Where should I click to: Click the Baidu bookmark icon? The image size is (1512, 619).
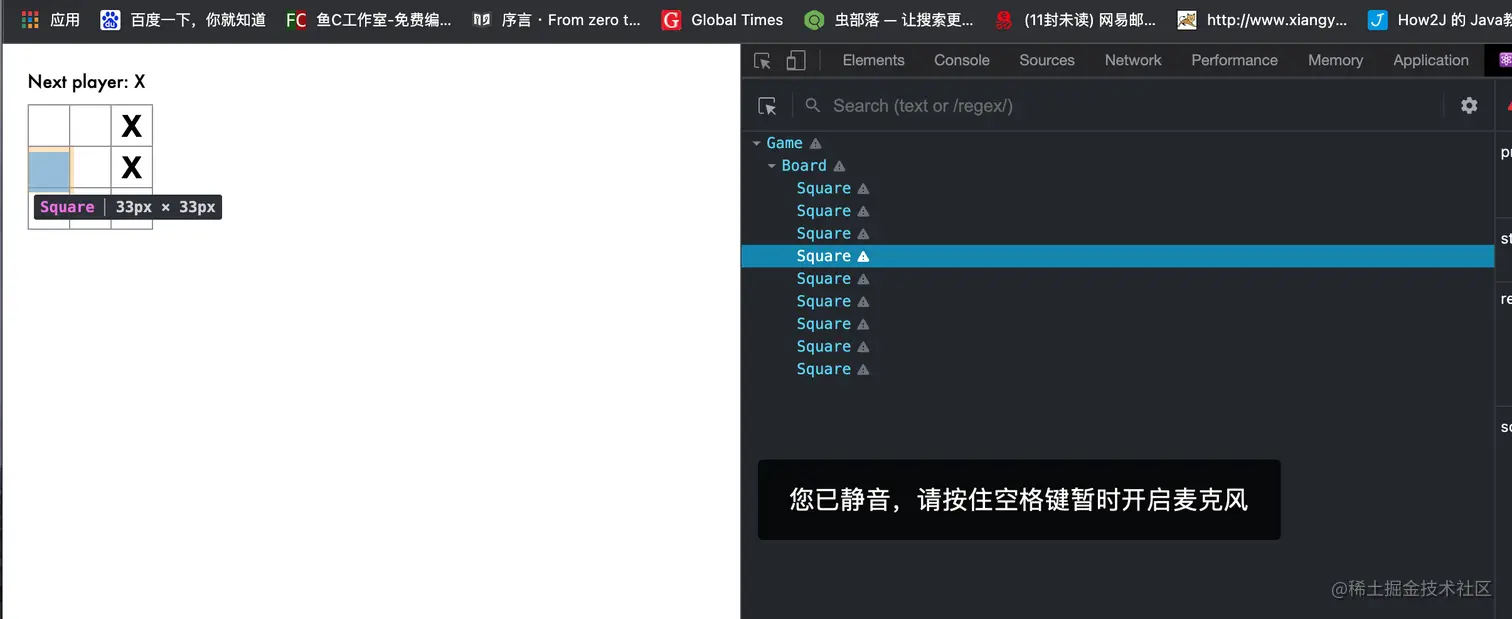(110, 19)
